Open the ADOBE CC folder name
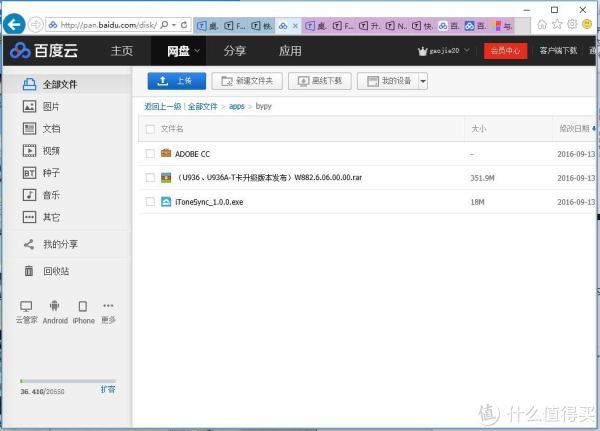Image resolution: width=600 pixels, height=431 pixels. click(x=192, y=154)
